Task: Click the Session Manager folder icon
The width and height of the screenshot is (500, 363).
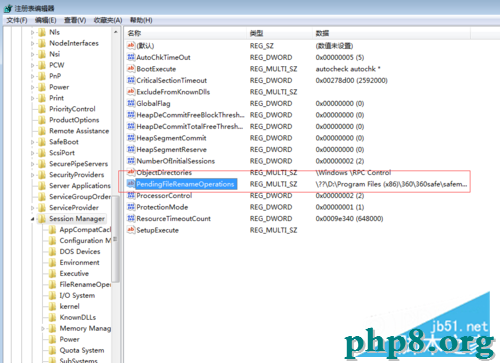Action: tap(42, 219)
